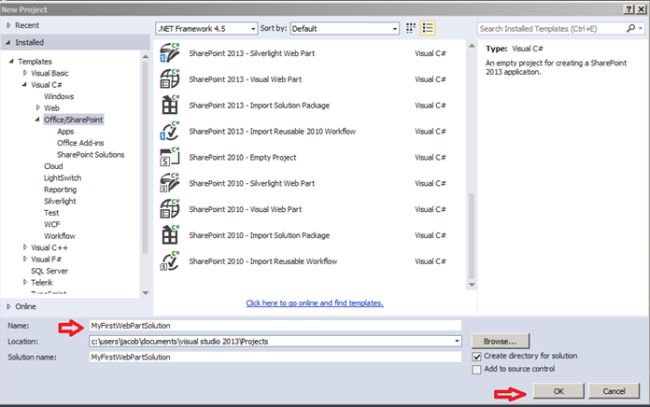
Task: Select SharePoint 2010 Empty Project icon
Action: (170, 157)
